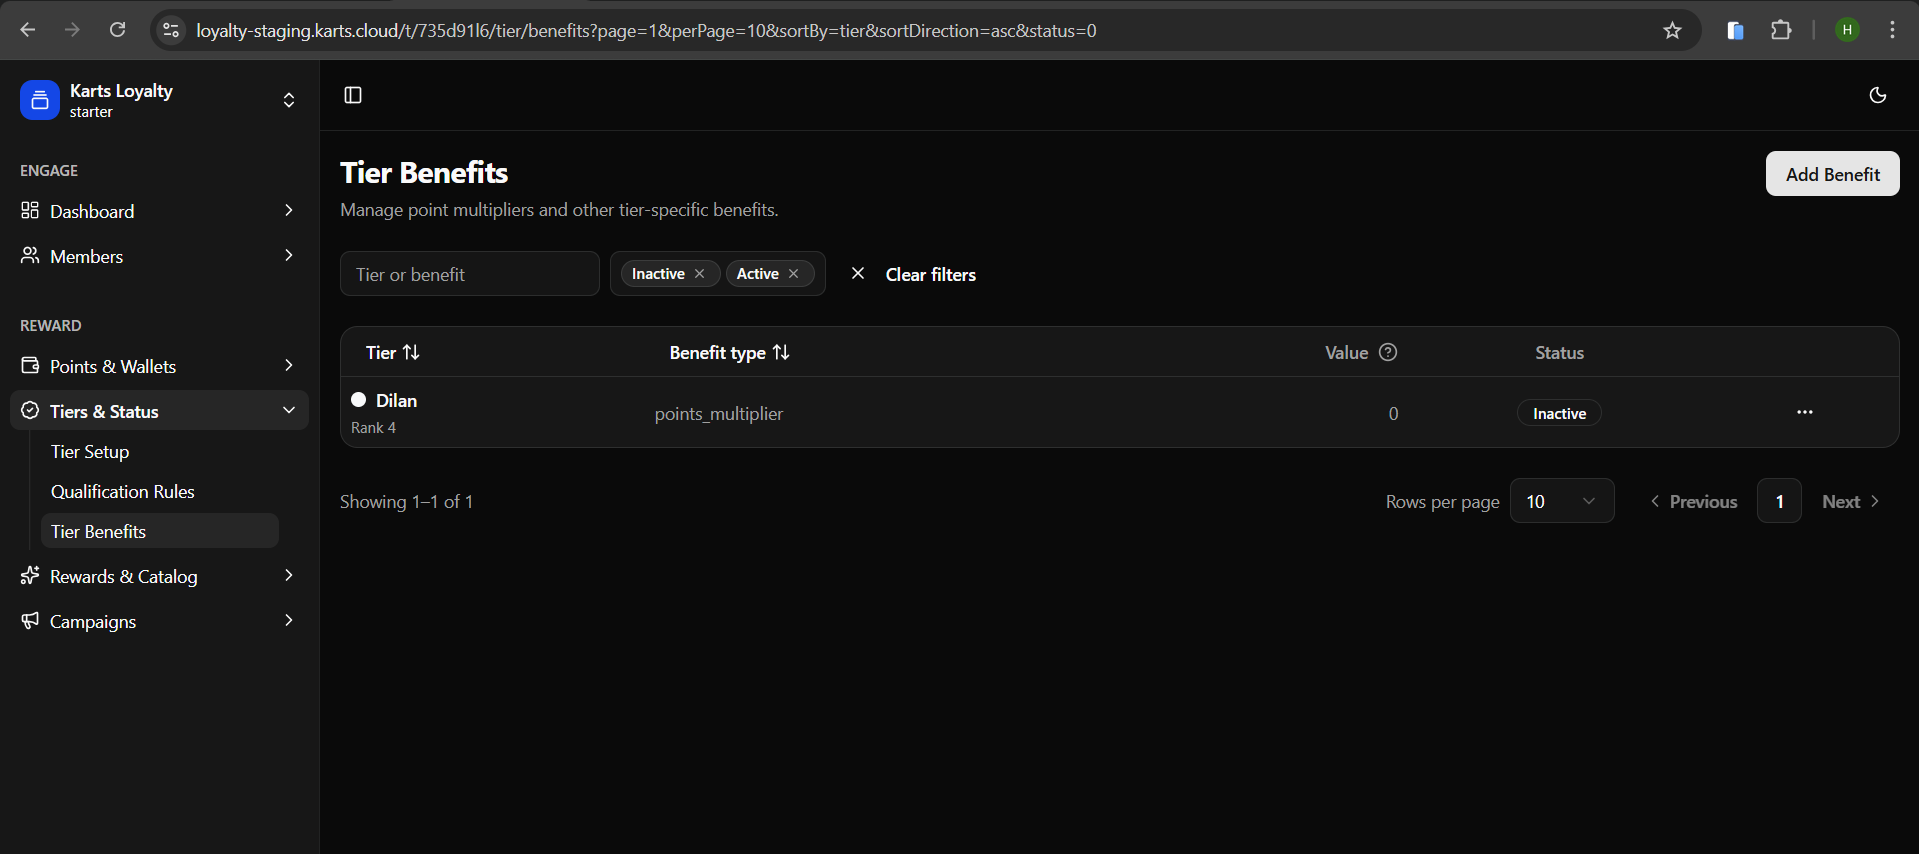This screenshot has height=854, width=1919.
Task: Click the Value column help icon
Action: click(1388, 352)
